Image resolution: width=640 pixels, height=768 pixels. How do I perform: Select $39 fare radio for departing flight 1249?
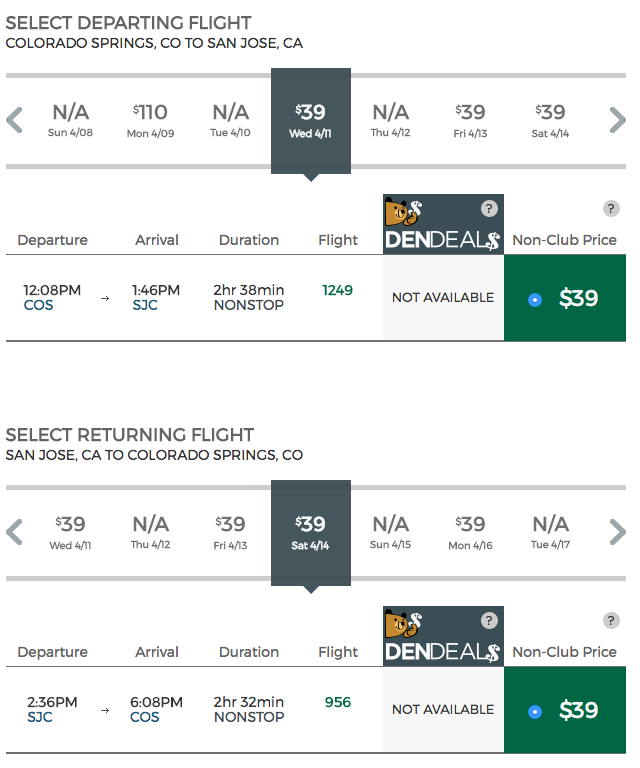click(x=535, y=299)
